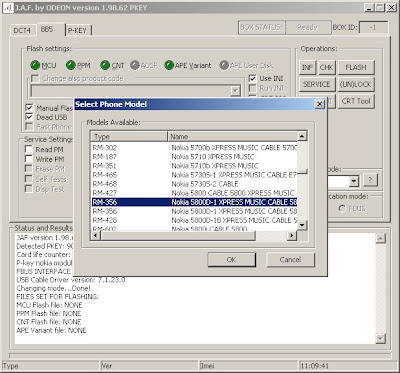The height and width of the screenshot is (373, 400).
Task: Check the Erase PM option
Action: tap(29, 169)
